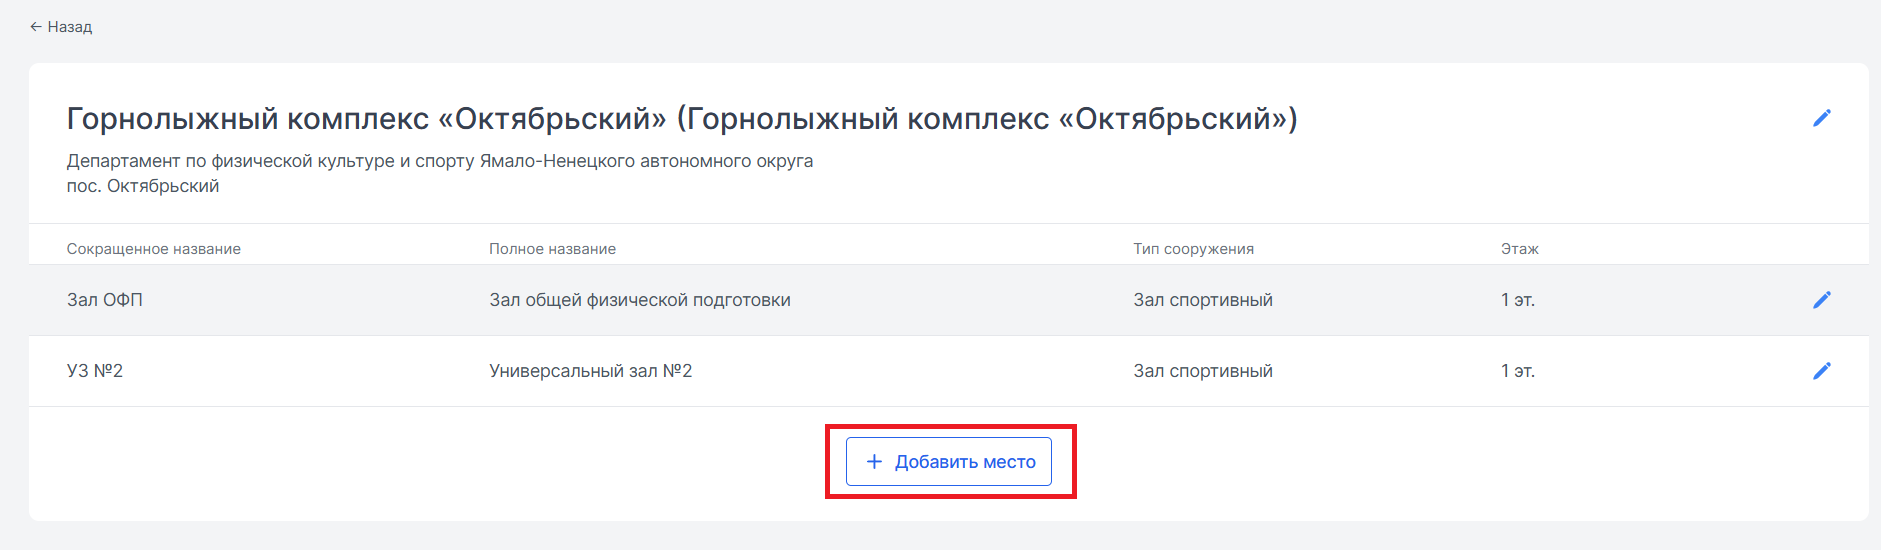Select Универсальный зал №2 full name

click(x=591, y=371)
